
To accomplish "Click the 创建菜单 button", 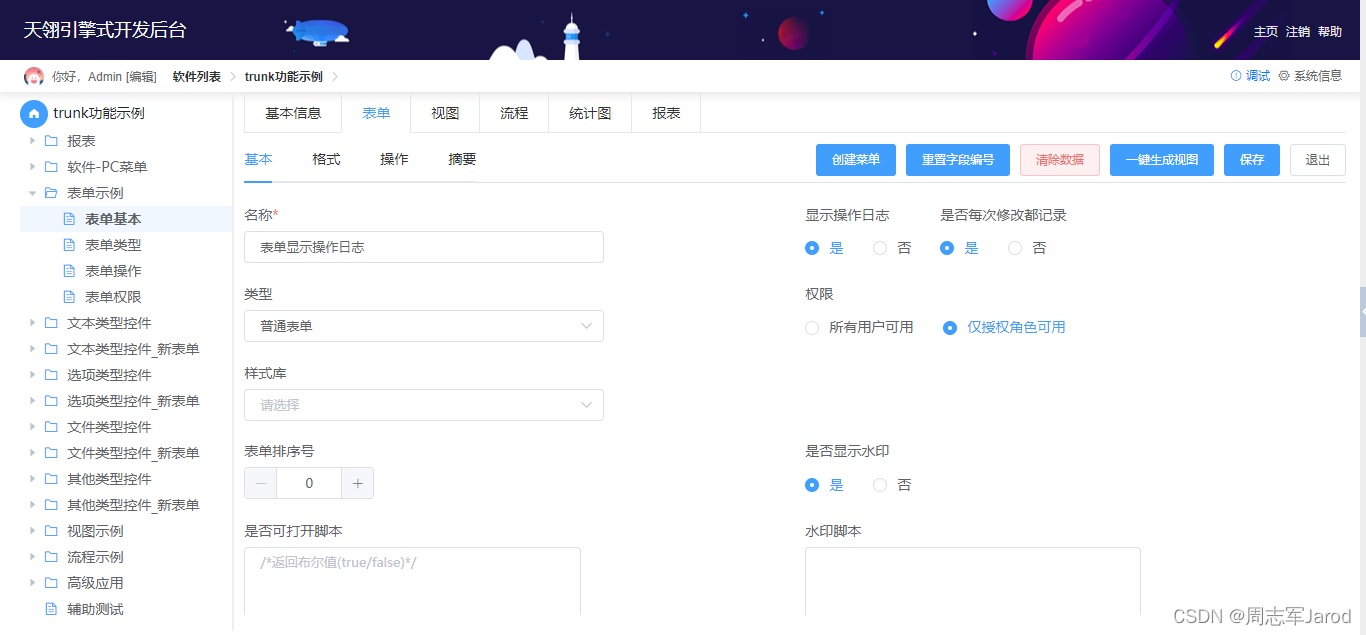I will (x=856, y=160).
